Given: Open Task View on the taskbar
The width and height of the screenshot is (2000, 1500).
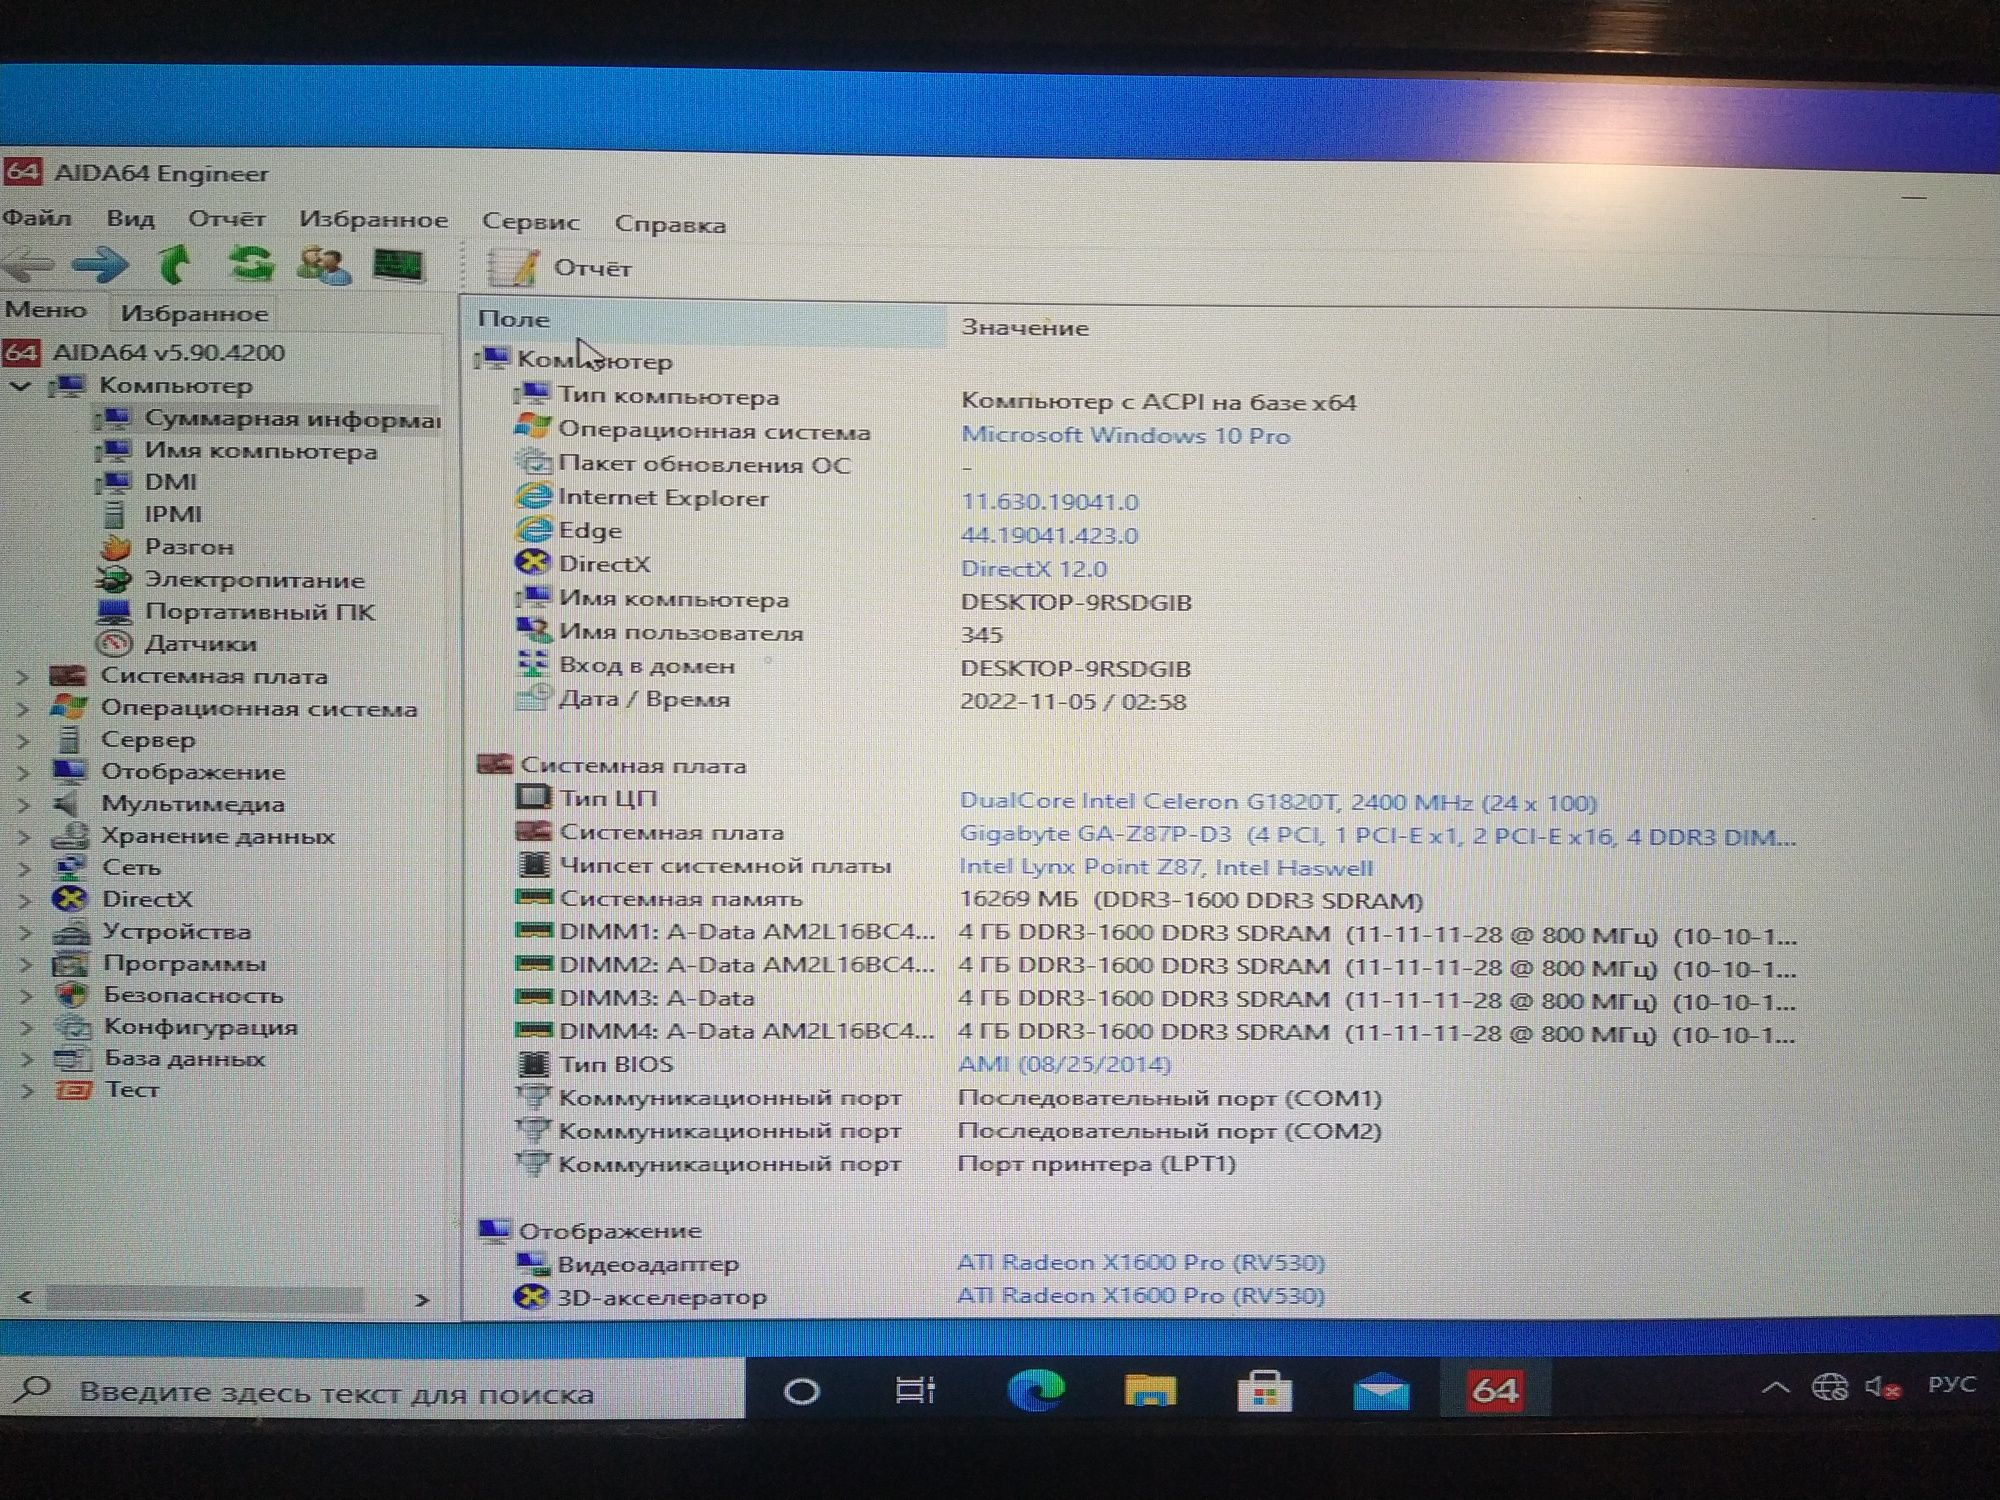Looking at the screenshot, I should click(915, 1389).
